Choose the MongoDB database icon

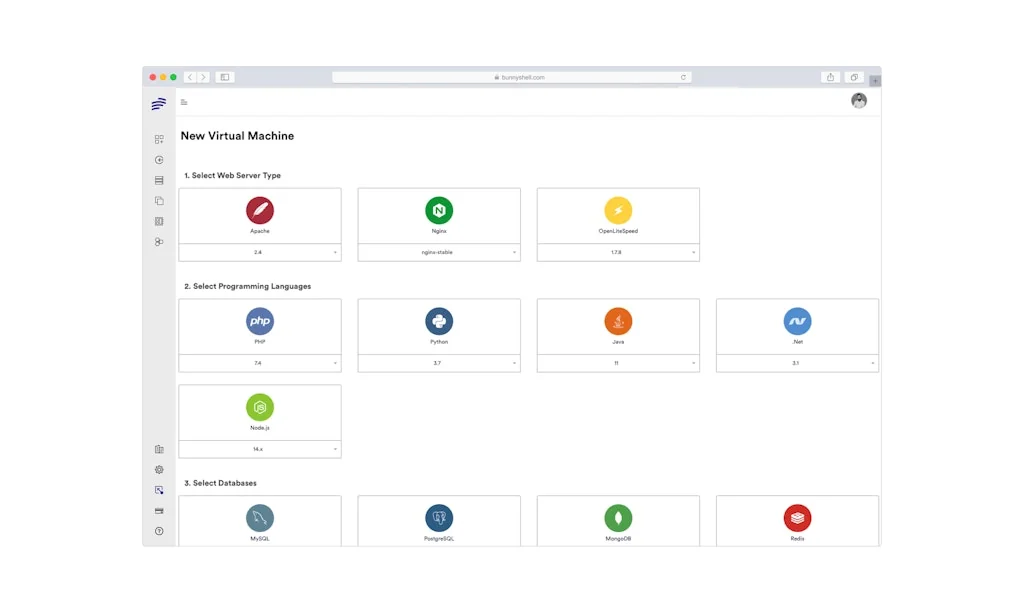[x=618, y=518]
